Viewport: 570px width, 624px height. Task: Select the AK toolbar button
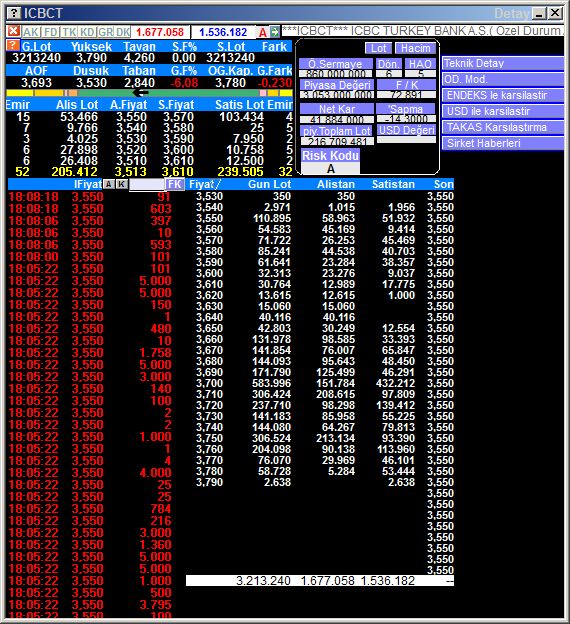click(x=30, y=32)
